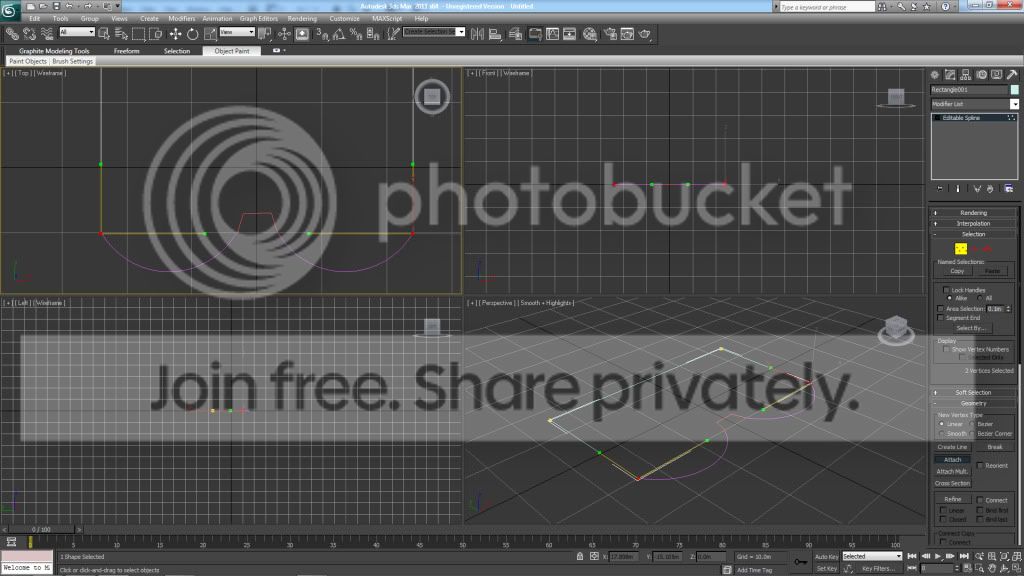Viewport: 1024px width, 576px height.
Task: Open the Graph Editors menu
Action: [x=259, y=18]
